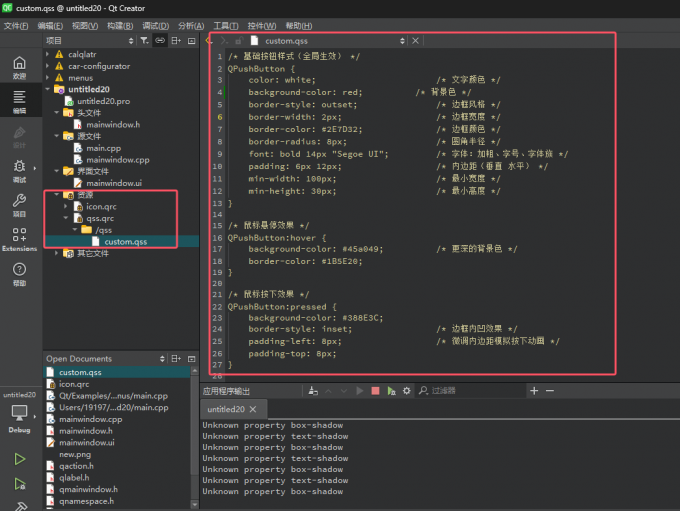Open the Extensions mode in sidebar
This screenshot has height=511, width=680.
[x=19, y=240]
